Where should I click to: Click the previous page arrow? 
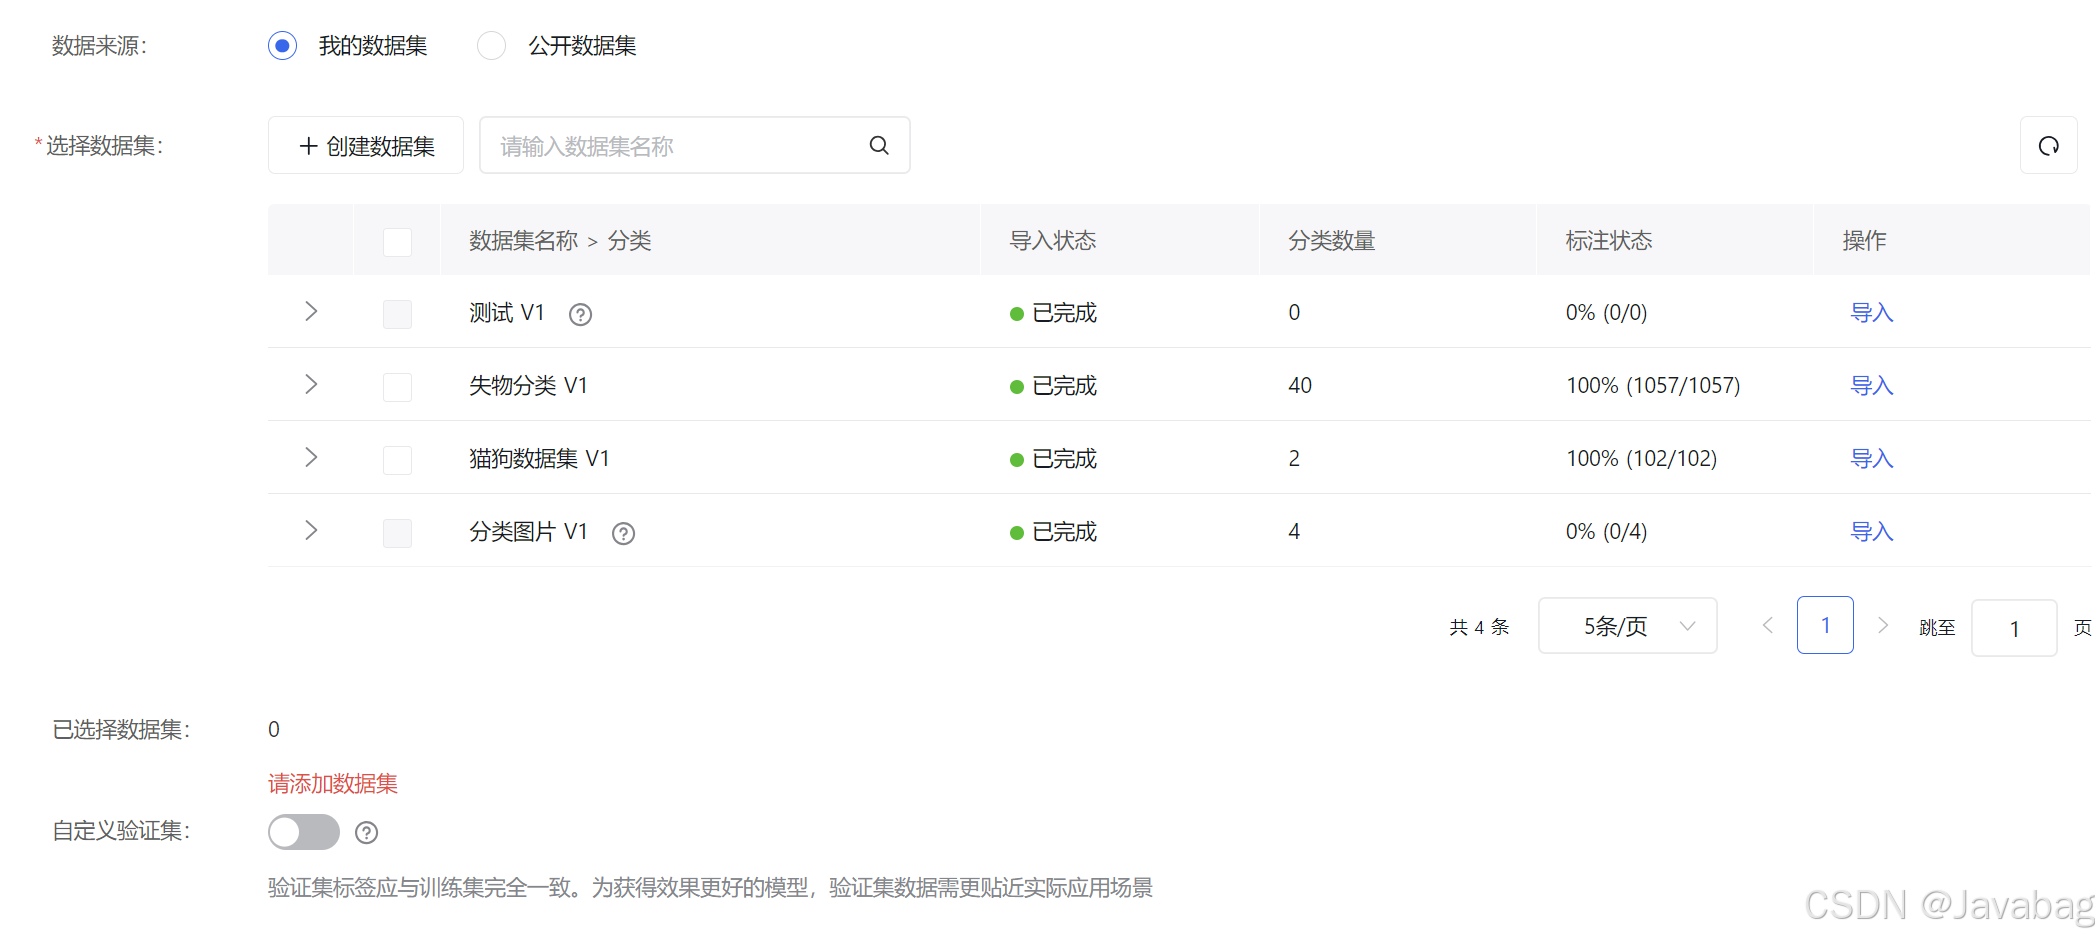pos(1767,624)
